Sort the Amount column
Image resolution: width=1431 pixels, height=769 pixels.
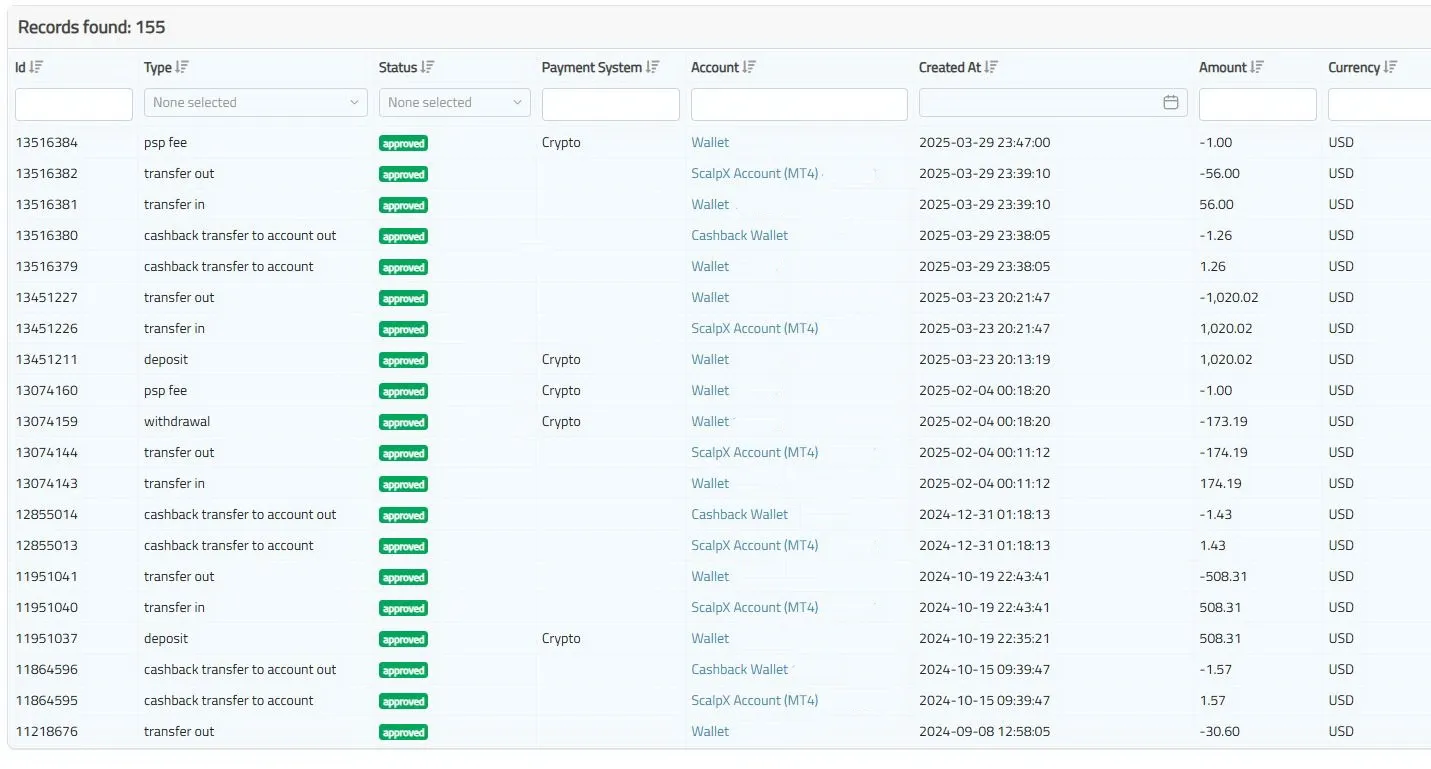pyautogui.click(x=1257, y=67)
